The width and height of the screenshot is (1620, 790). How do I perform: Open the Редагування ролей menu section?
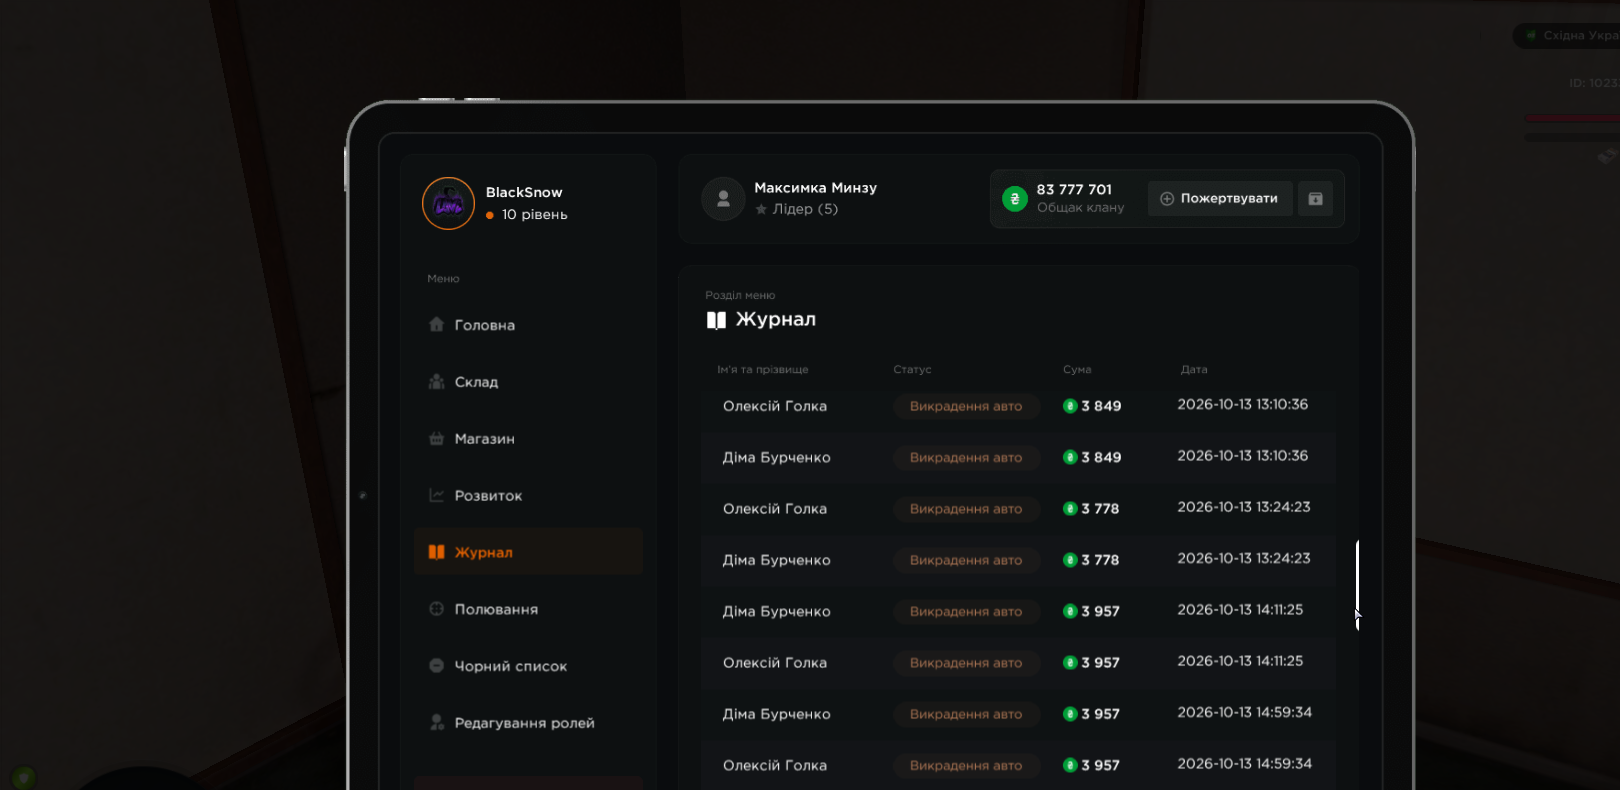point(528,722)
